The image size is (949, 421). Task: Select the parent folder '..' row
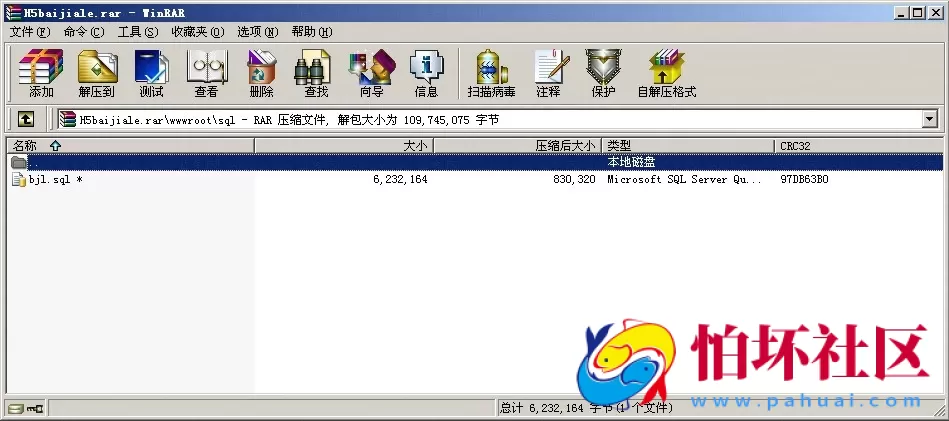(474, 162)
